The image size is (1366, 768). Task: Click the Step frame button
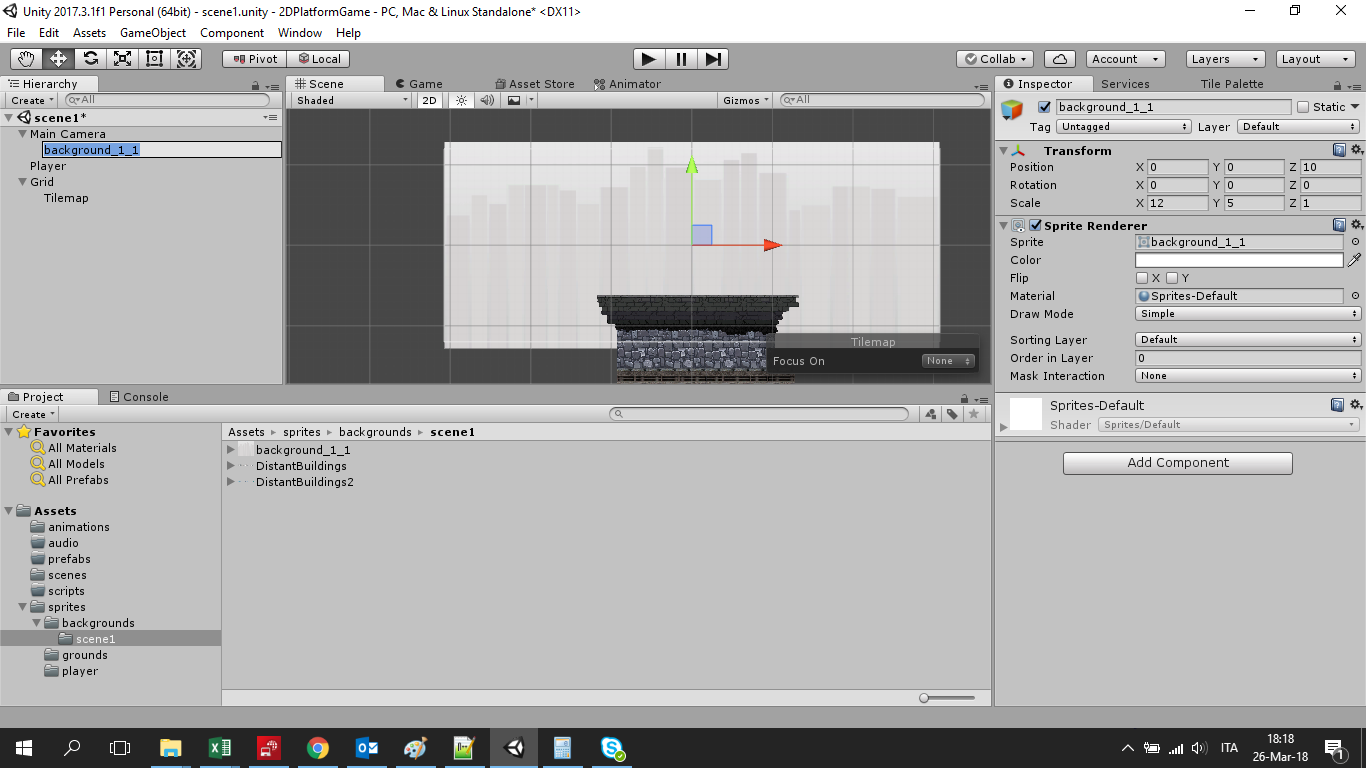tap(713, 59)
